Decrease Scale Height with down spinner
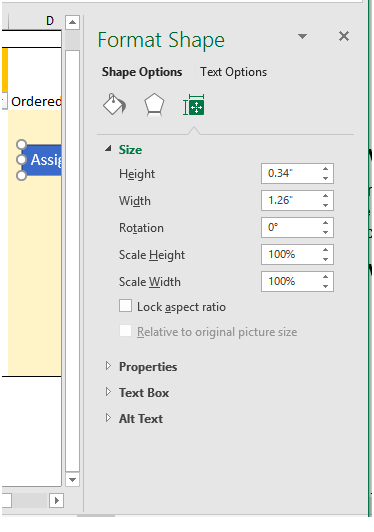This screenshot has height=532, width=374. 325,259
